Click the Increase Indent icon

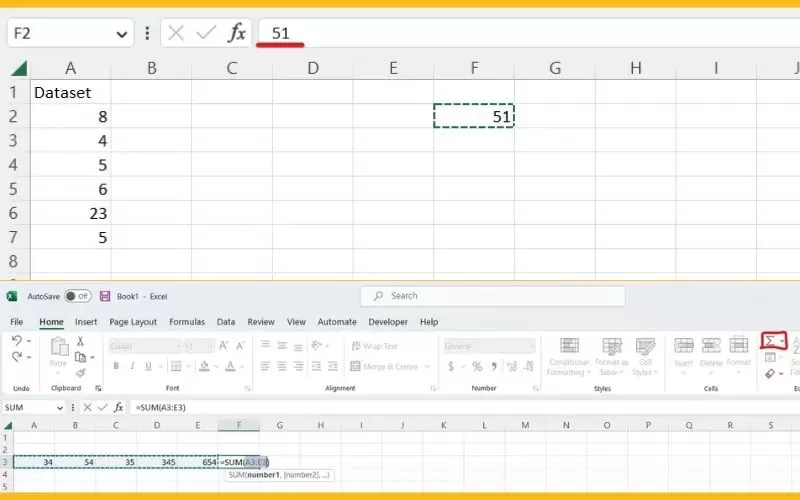click(333, 366)
